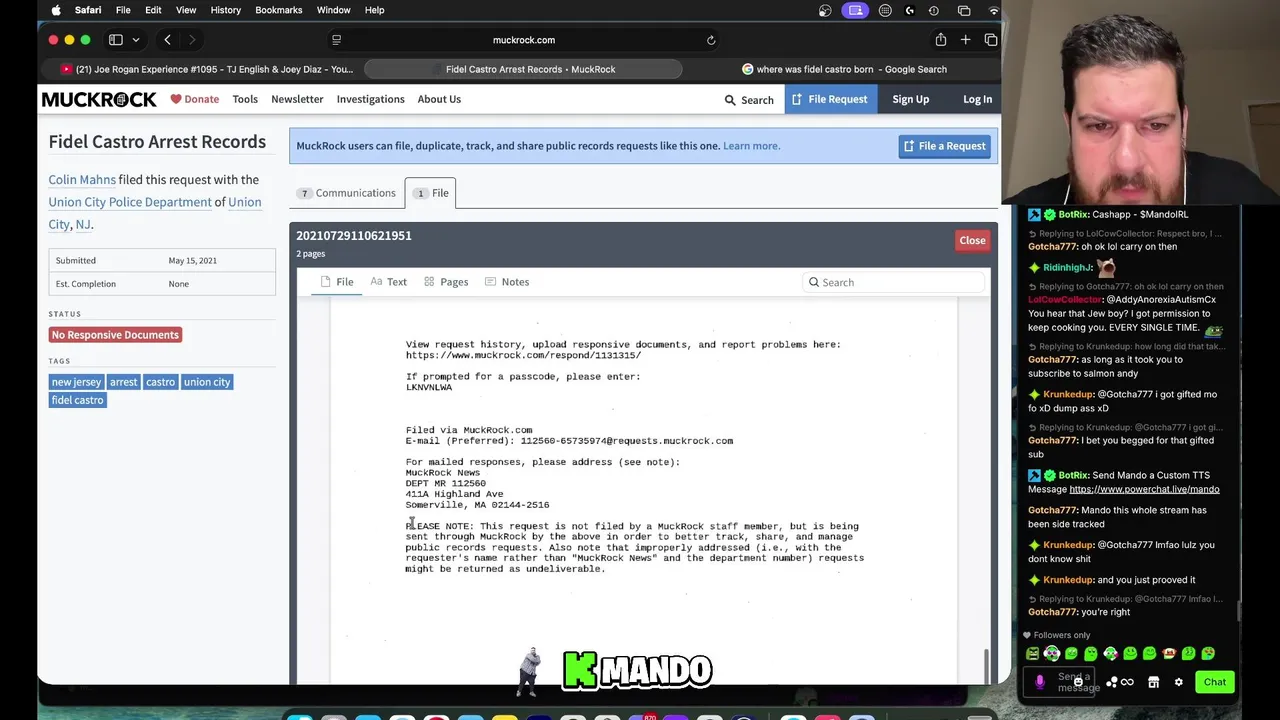Image resolution: width=1280 pixels, height=720 pixels.
Task: Open the Bookmarks menu
Action: point(278,10)
